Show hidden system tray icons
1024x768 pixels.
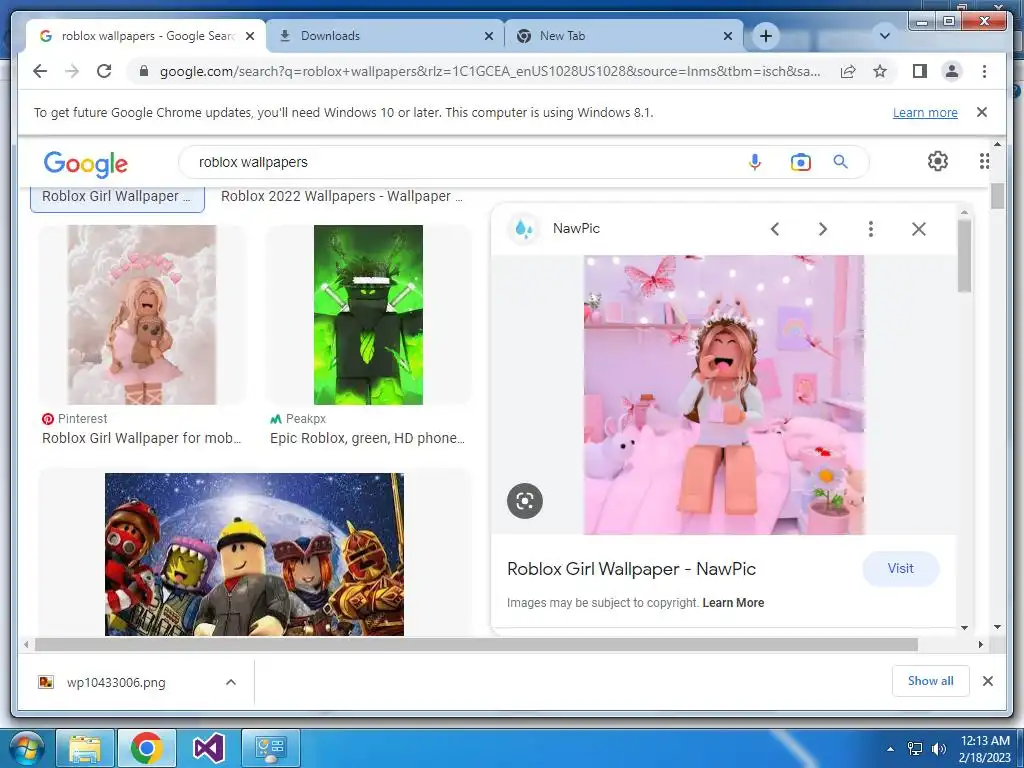890,749
